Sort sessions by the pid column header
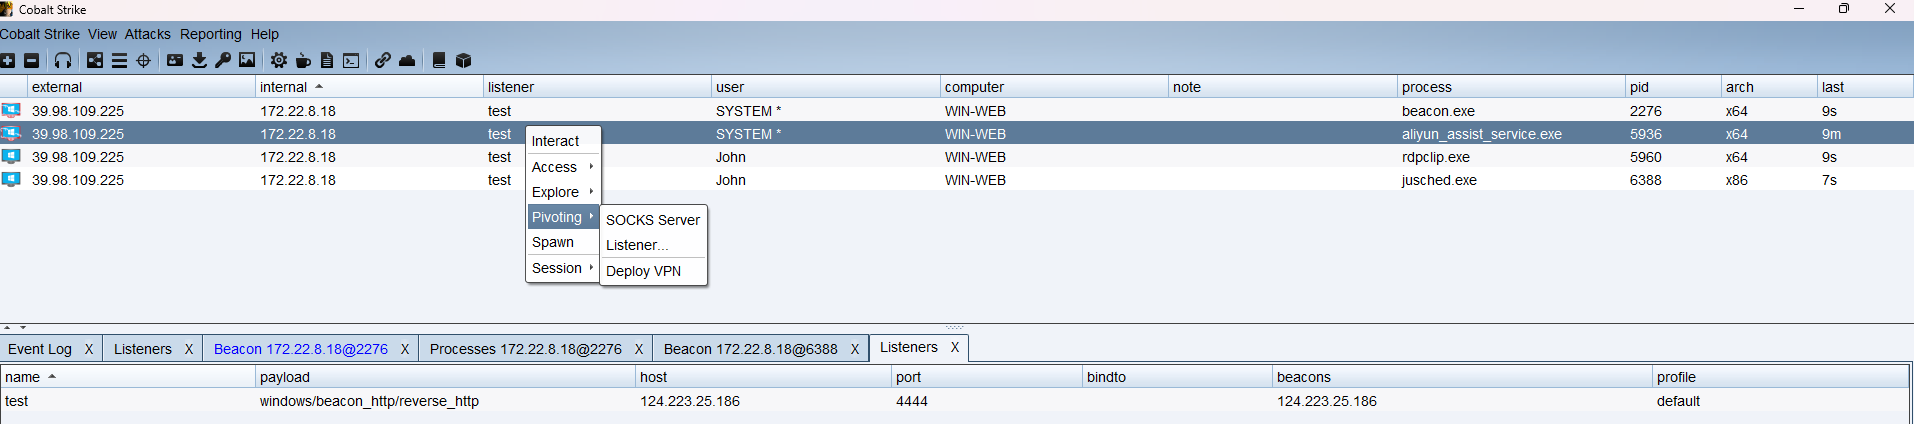1914x424 pixels. 1640,87
